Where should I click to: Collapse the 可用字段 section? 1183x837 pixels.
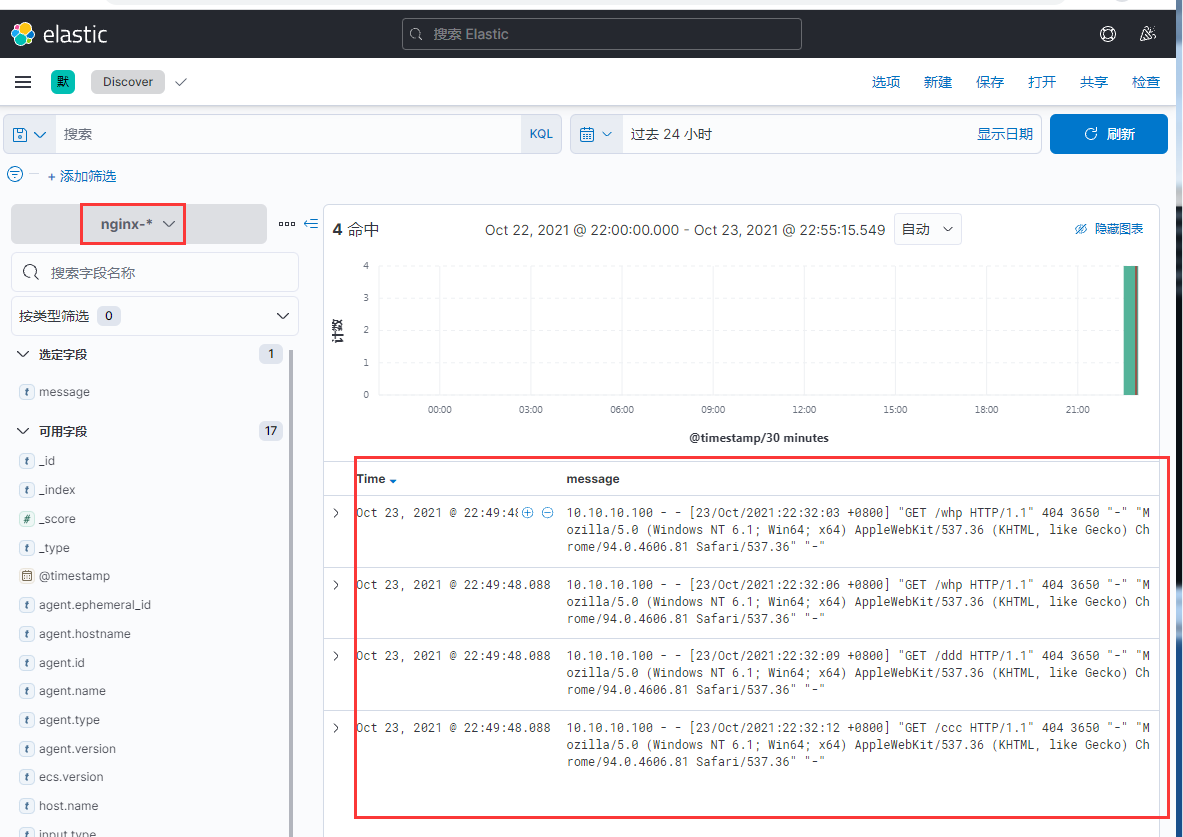pos(23,431)
